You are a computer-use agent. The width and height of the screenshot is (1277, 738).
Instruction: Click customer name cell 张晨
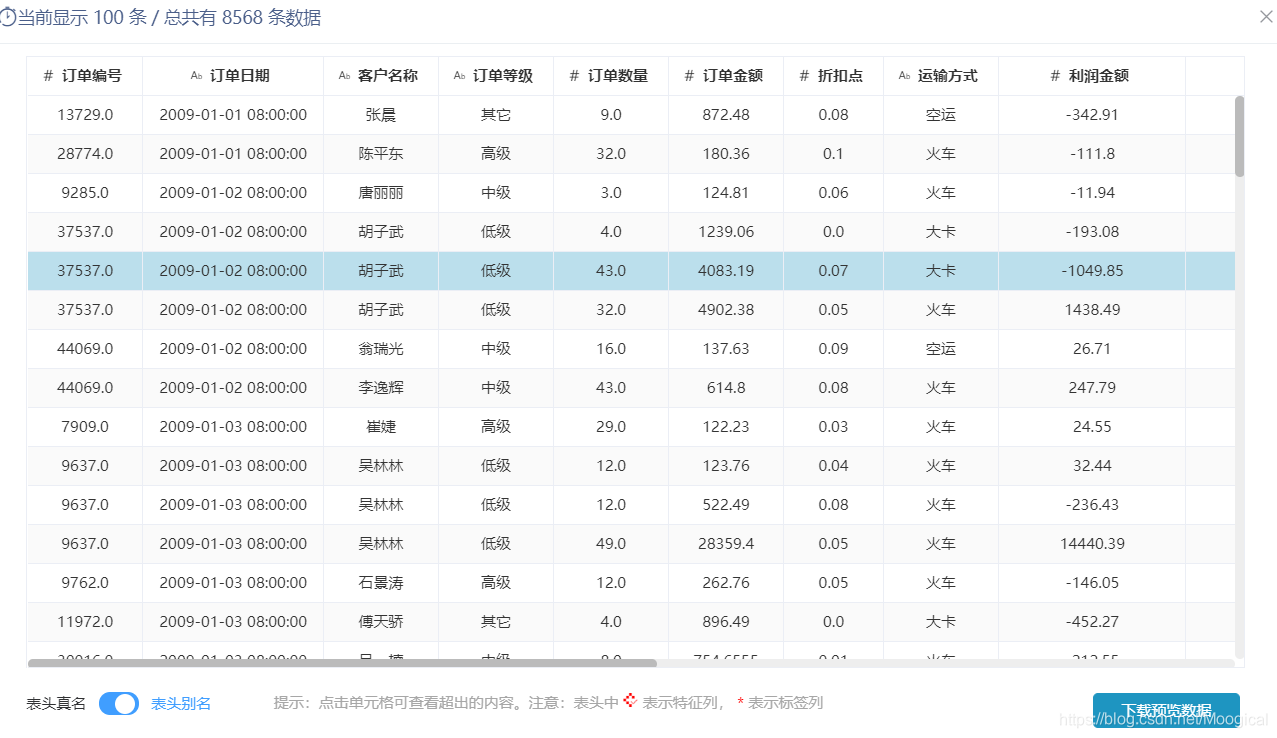pos(381,115)
